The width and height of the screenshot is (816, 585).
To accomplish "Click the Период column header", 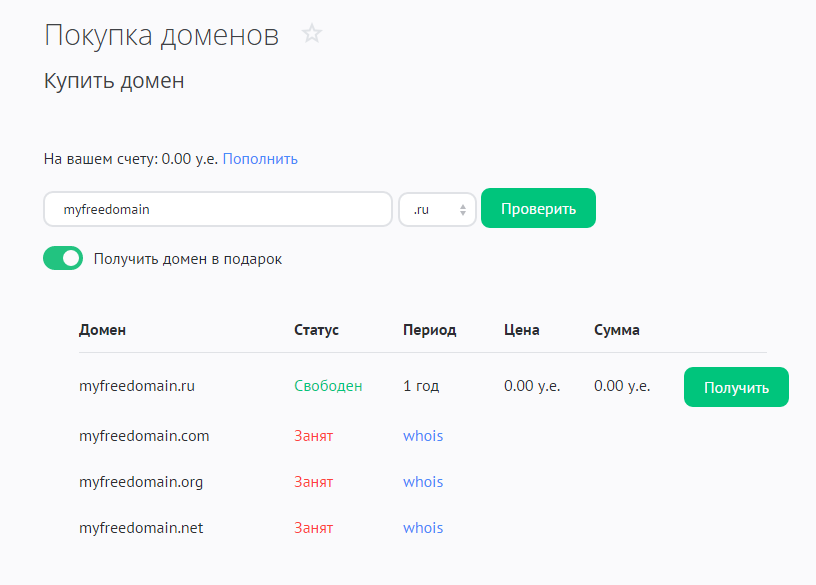I will click(429, 330).
